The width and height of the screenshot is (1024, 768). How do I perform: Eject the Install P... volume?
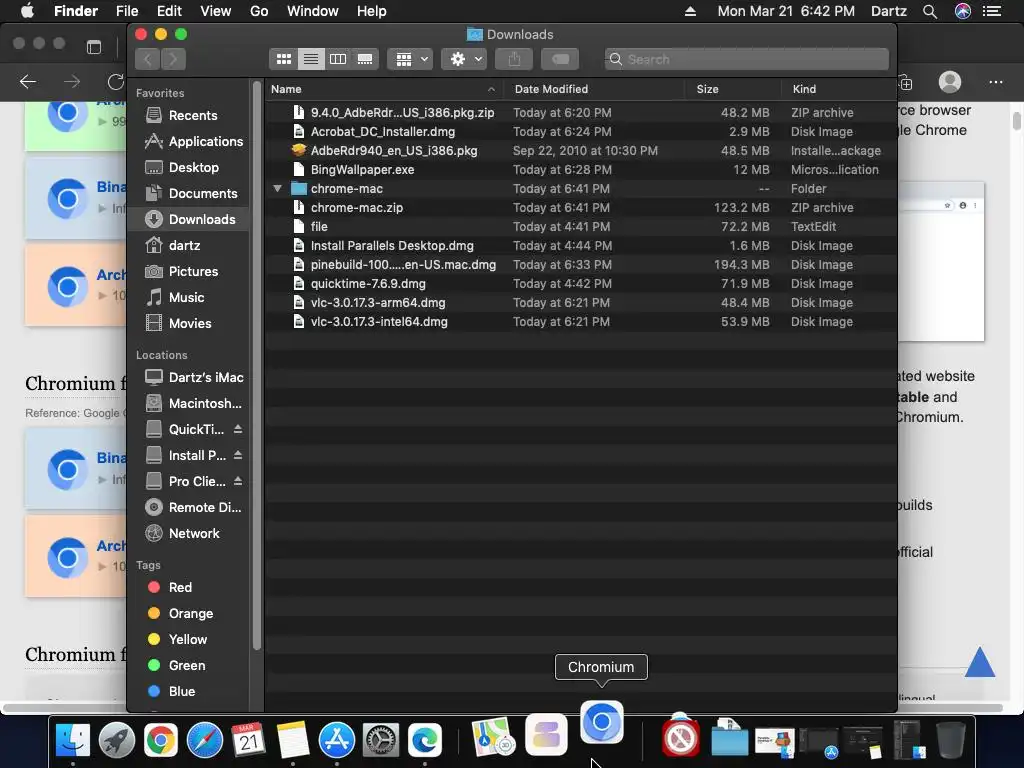[x=238, y=455]
